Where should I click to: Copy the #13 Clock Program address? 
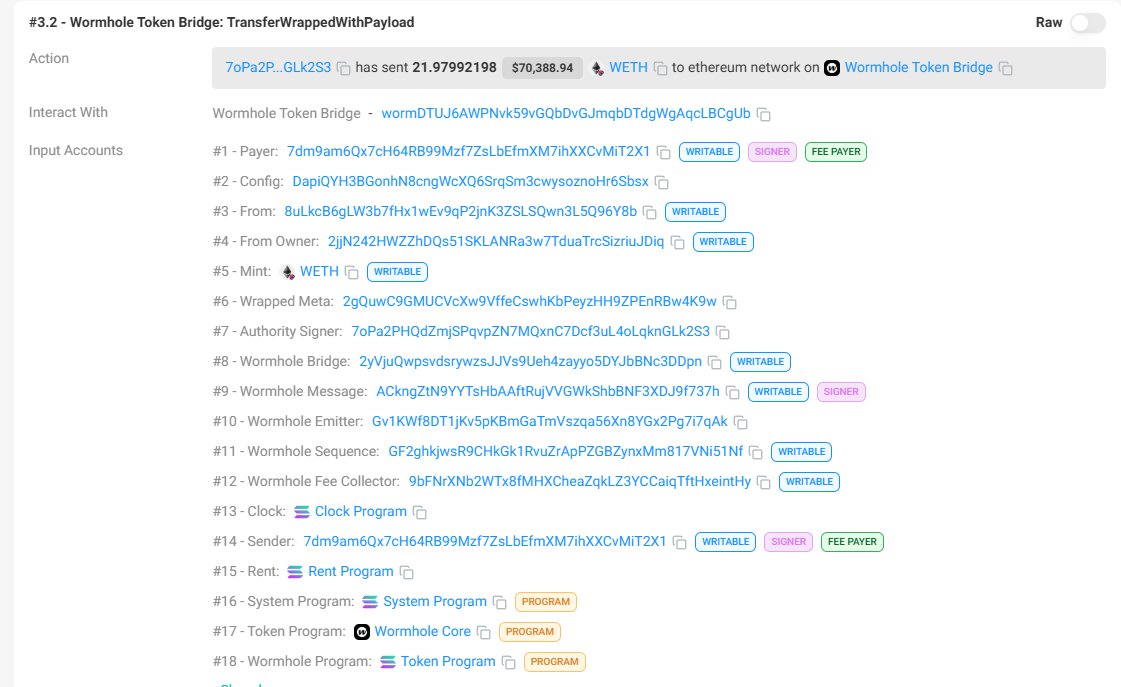pos(420,513)
